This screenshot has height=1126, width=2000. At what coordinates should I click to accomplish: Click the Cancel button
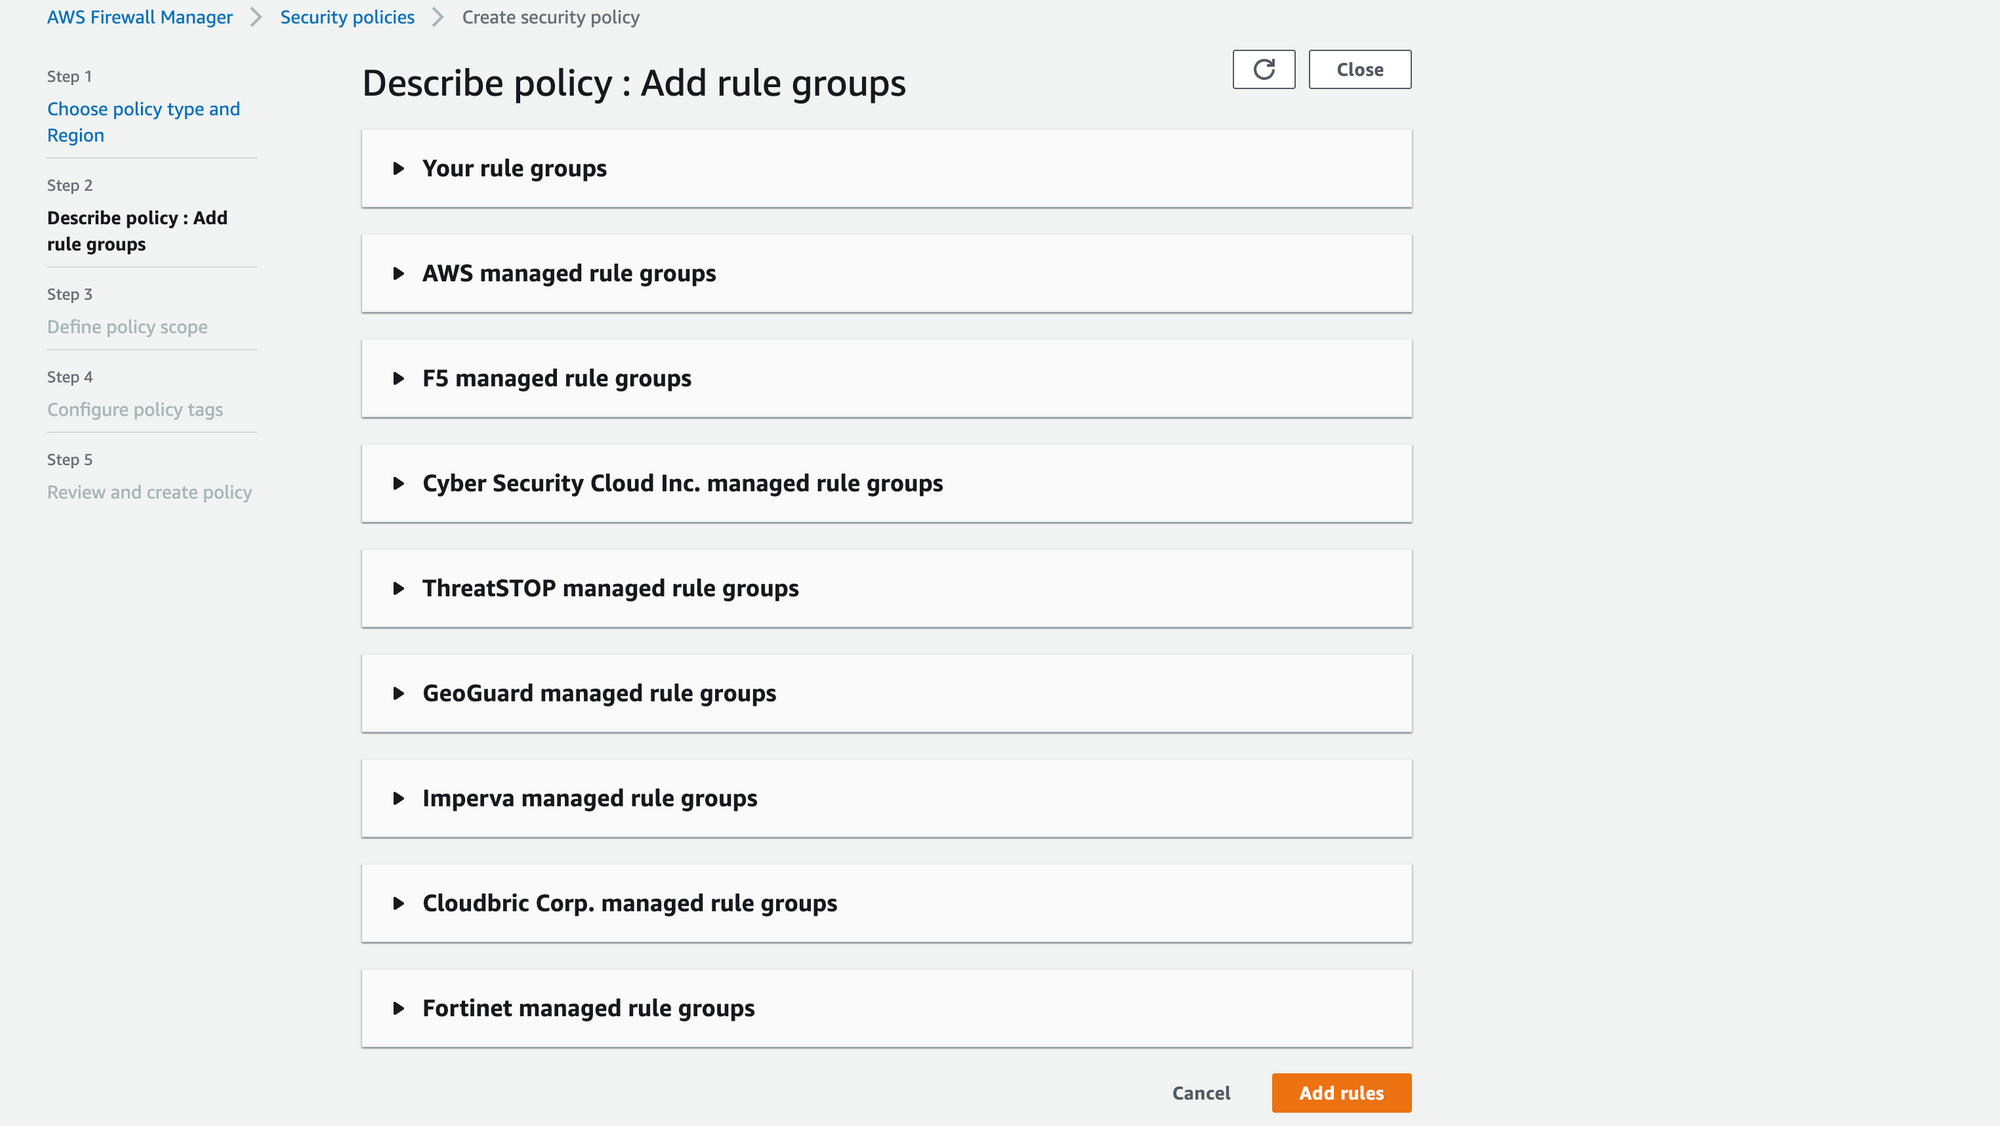point(1201,1093)
